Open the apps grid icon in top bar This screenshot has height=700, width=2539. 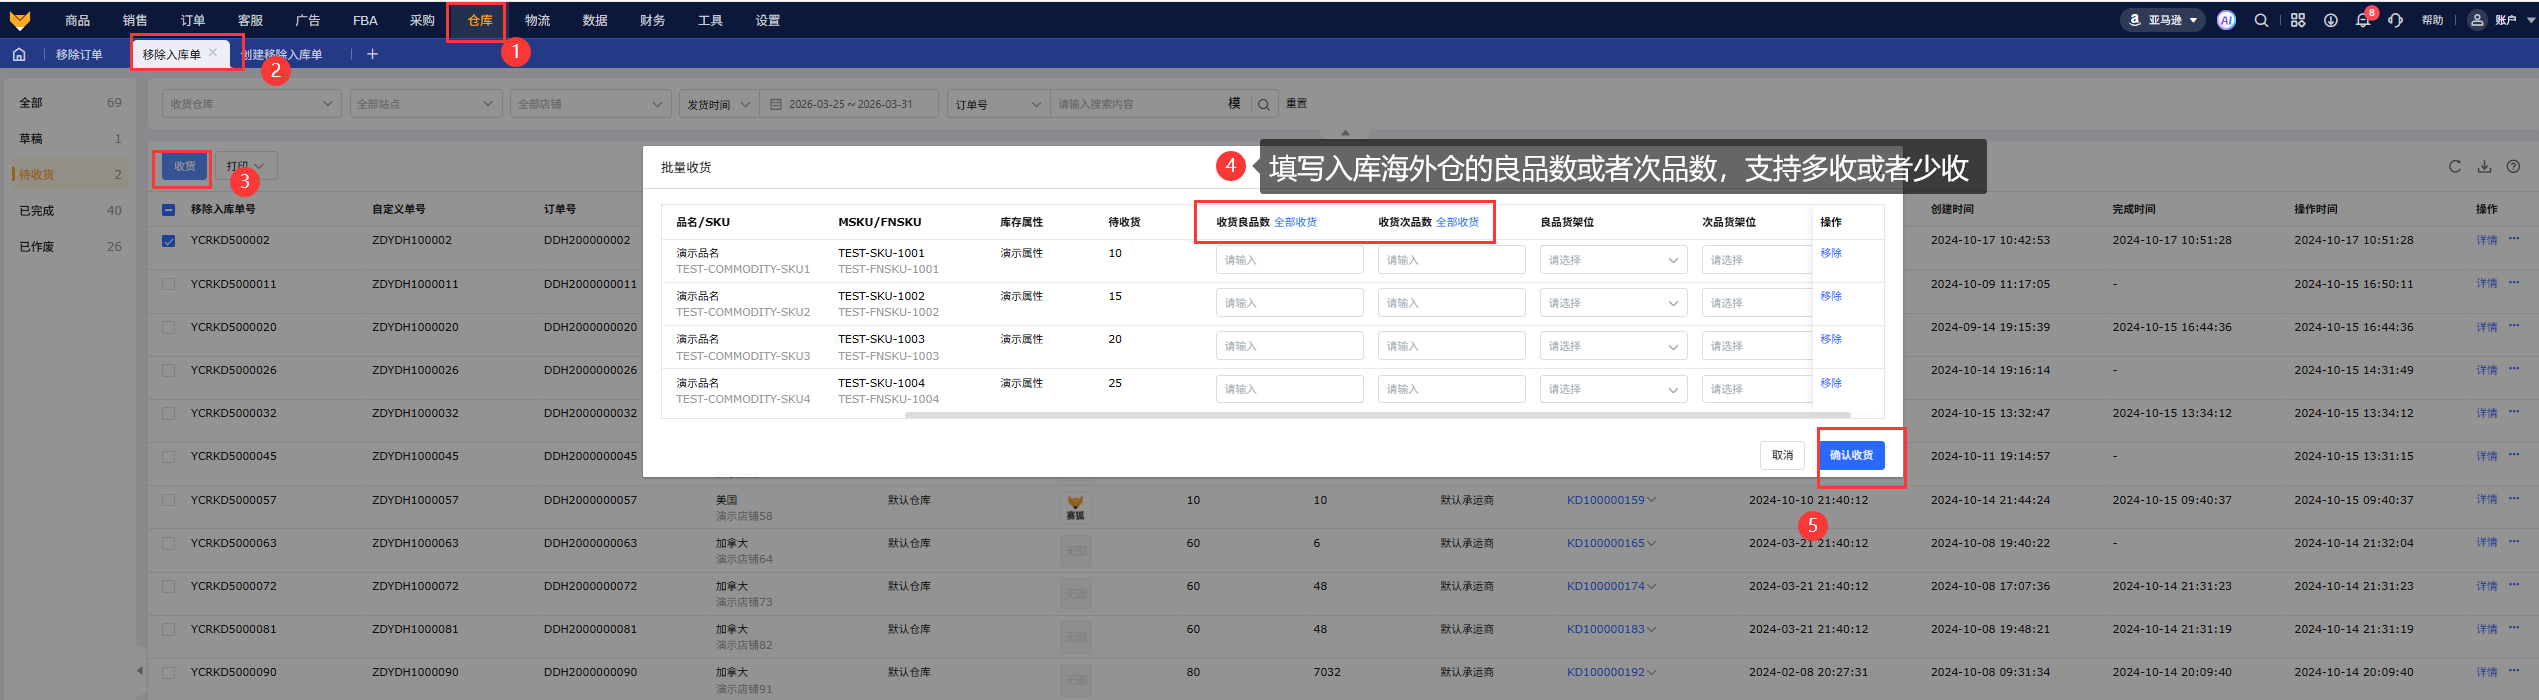2298,21
